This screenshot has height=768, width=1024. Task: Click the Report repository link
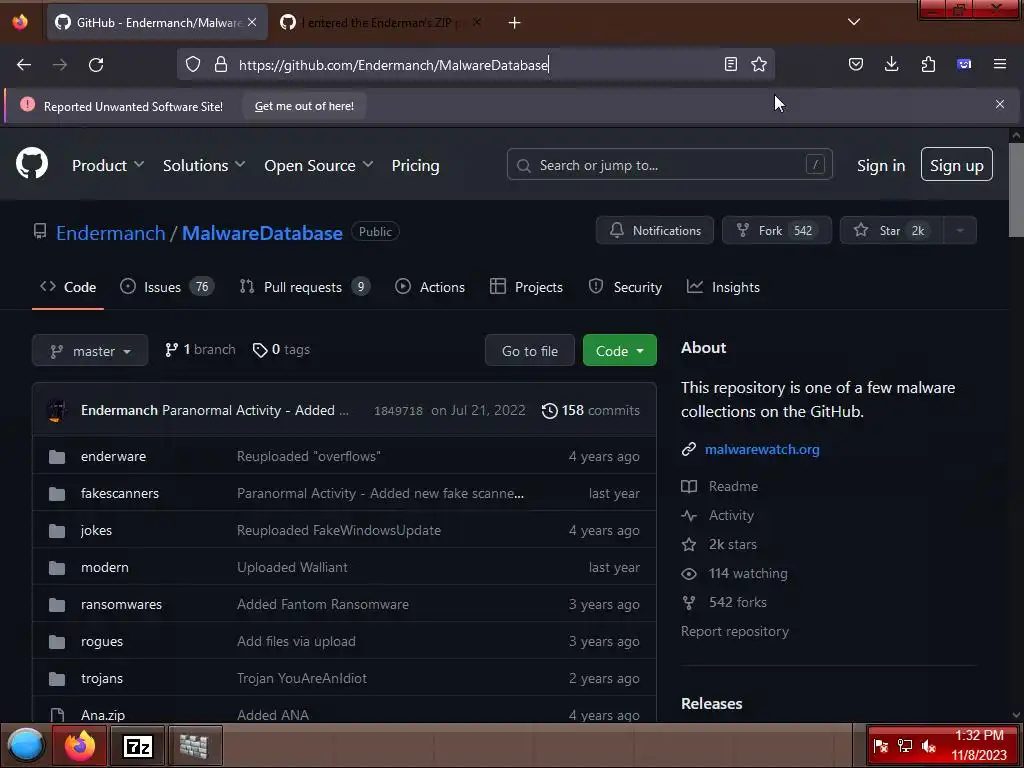(735, 632)
